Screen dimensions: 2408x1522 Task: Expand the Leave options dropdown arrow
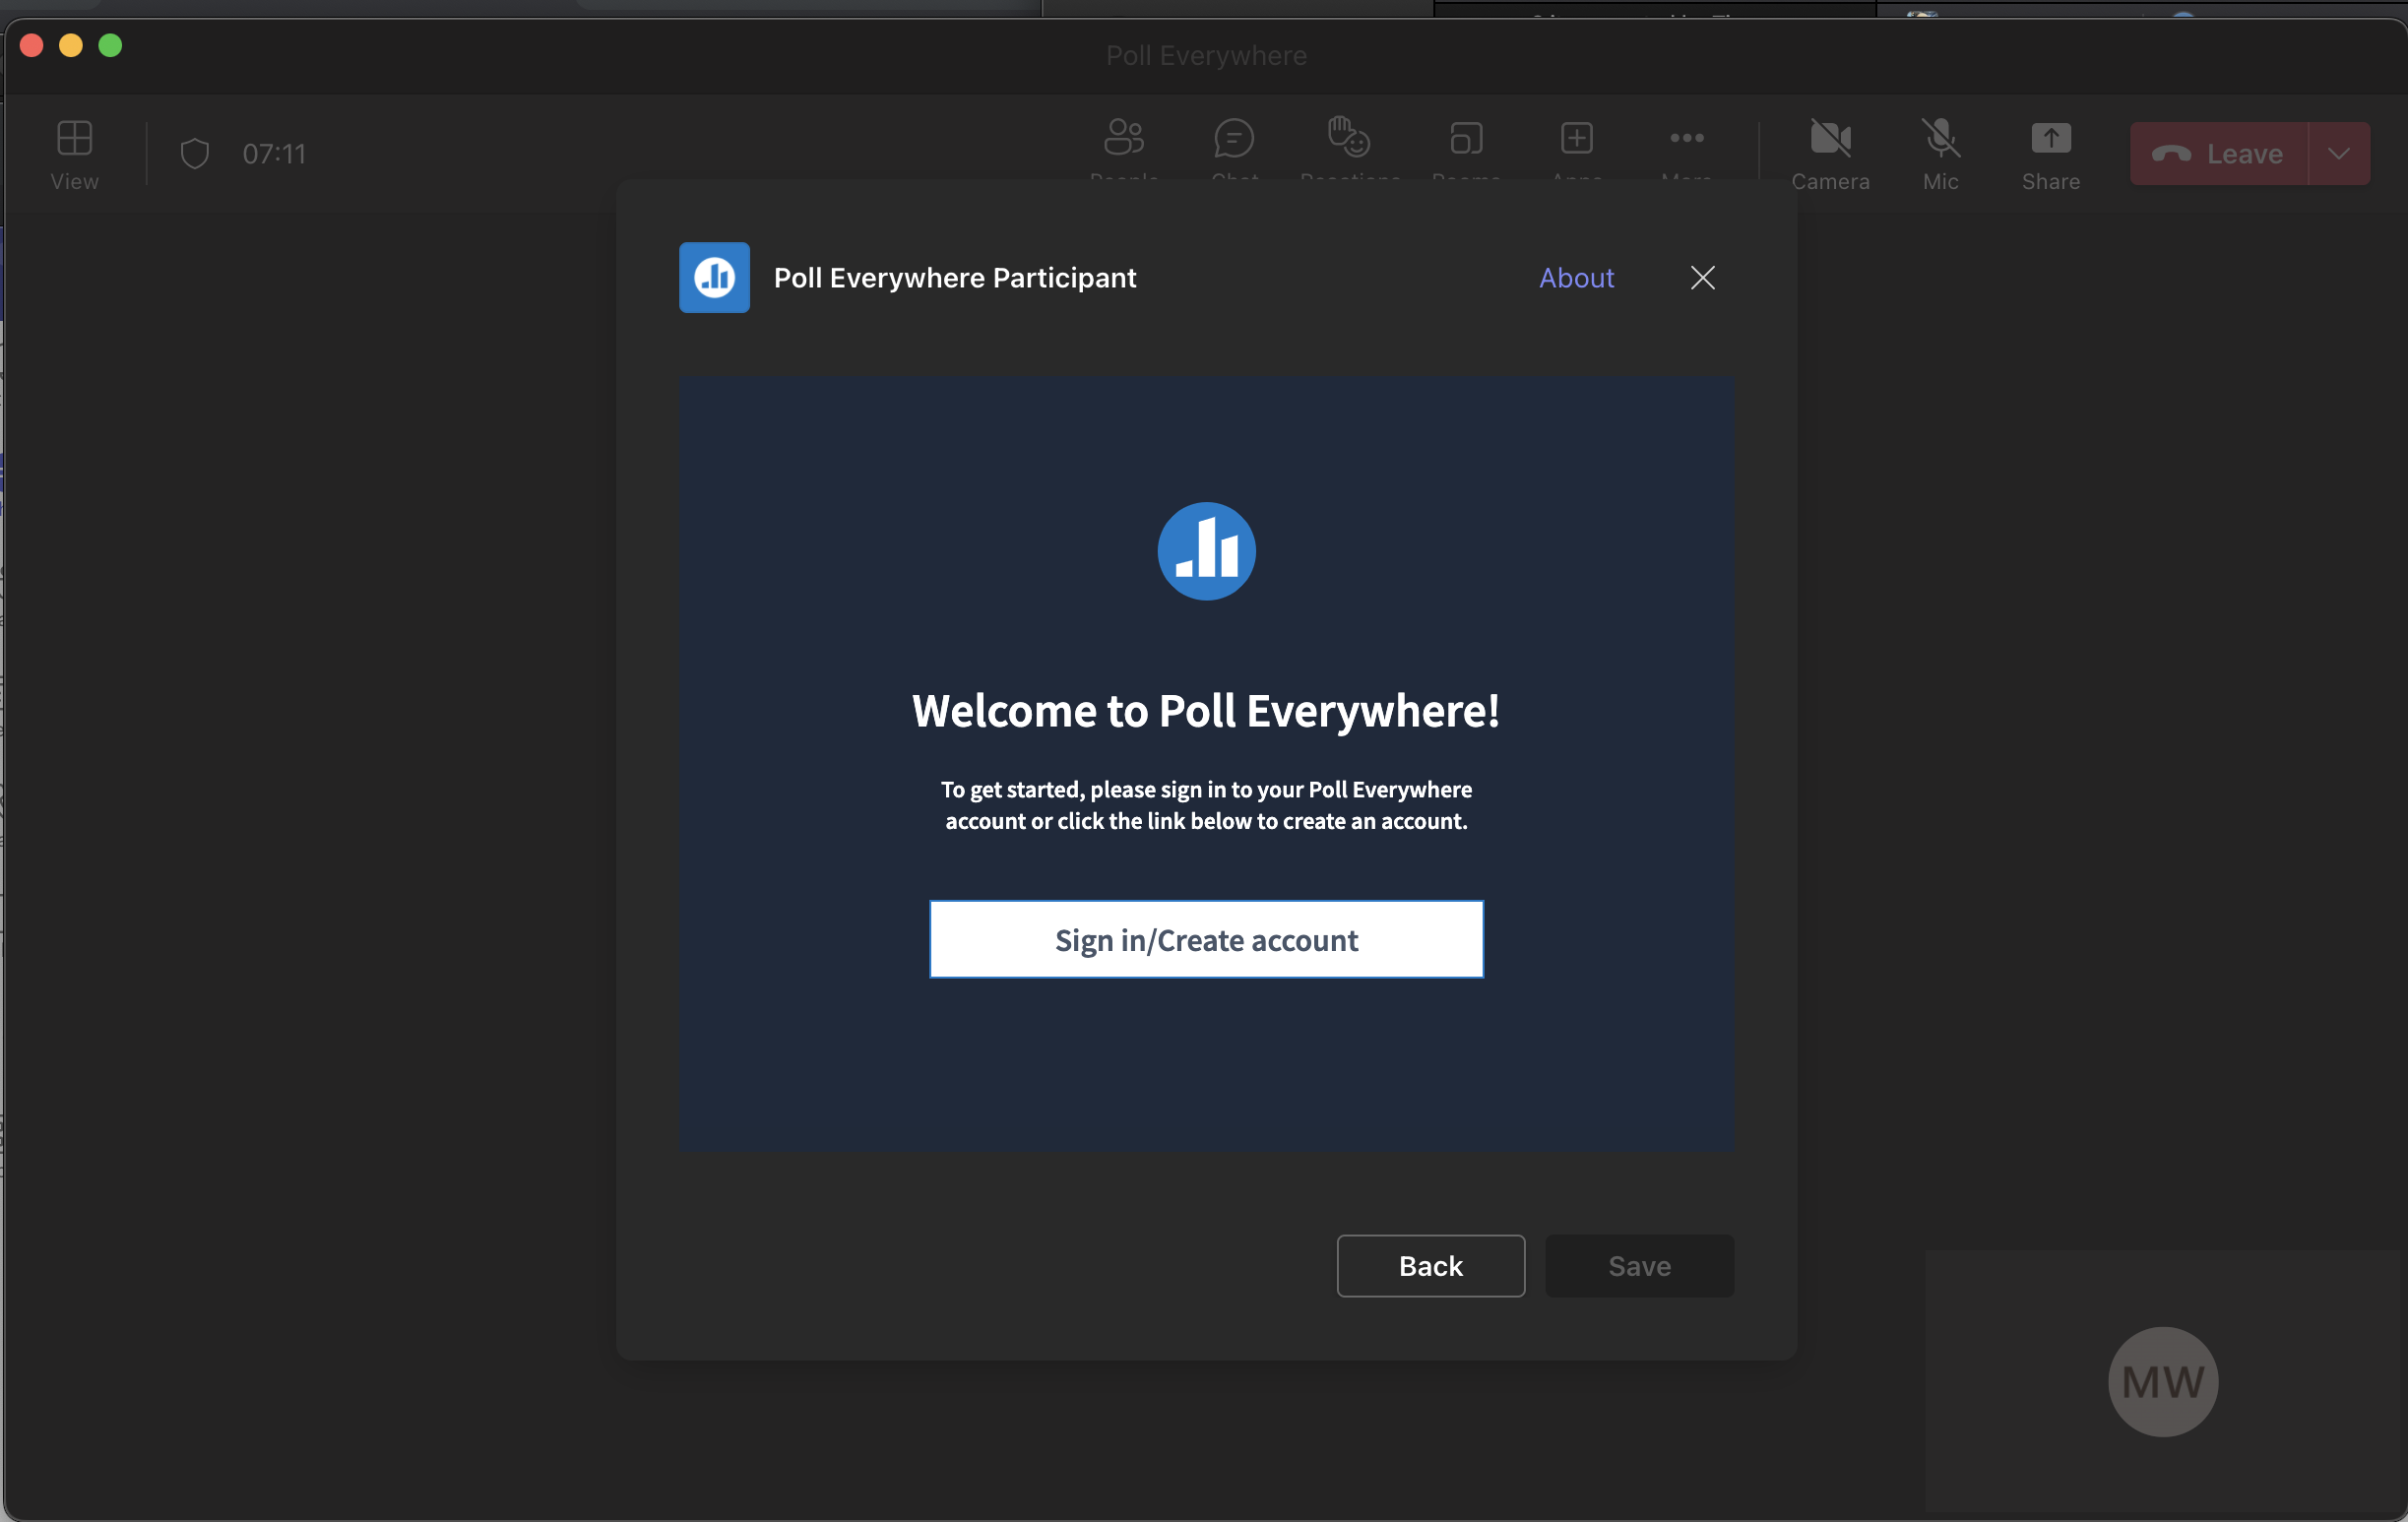pyautogui.click(x=2339, y=153)
